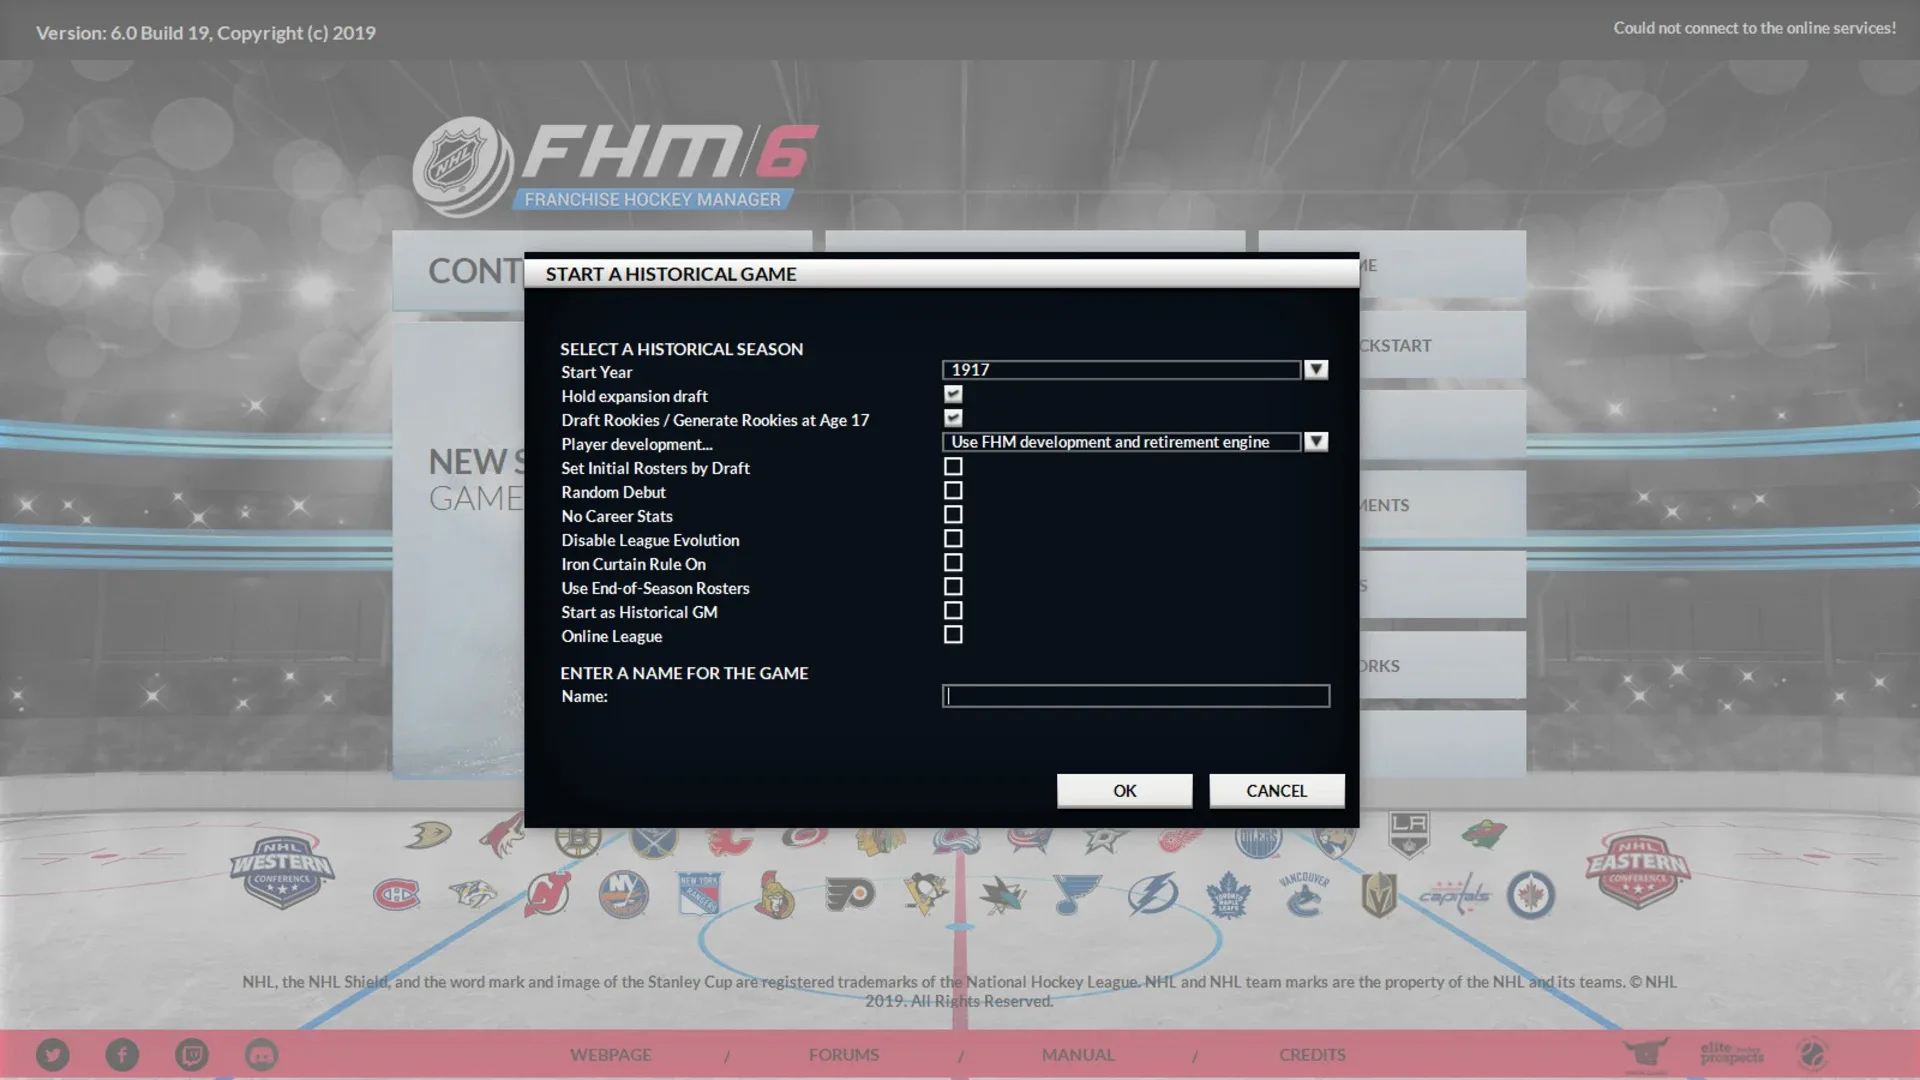
Task: Open the Facebook icon link
Action: coord(122,1055)
